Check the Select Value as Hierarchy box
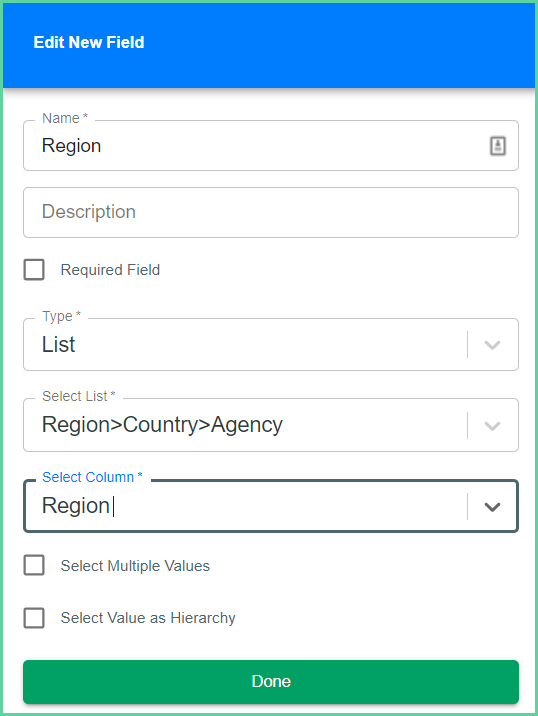Screen dimensions: 538x716 tap(34, 618)
